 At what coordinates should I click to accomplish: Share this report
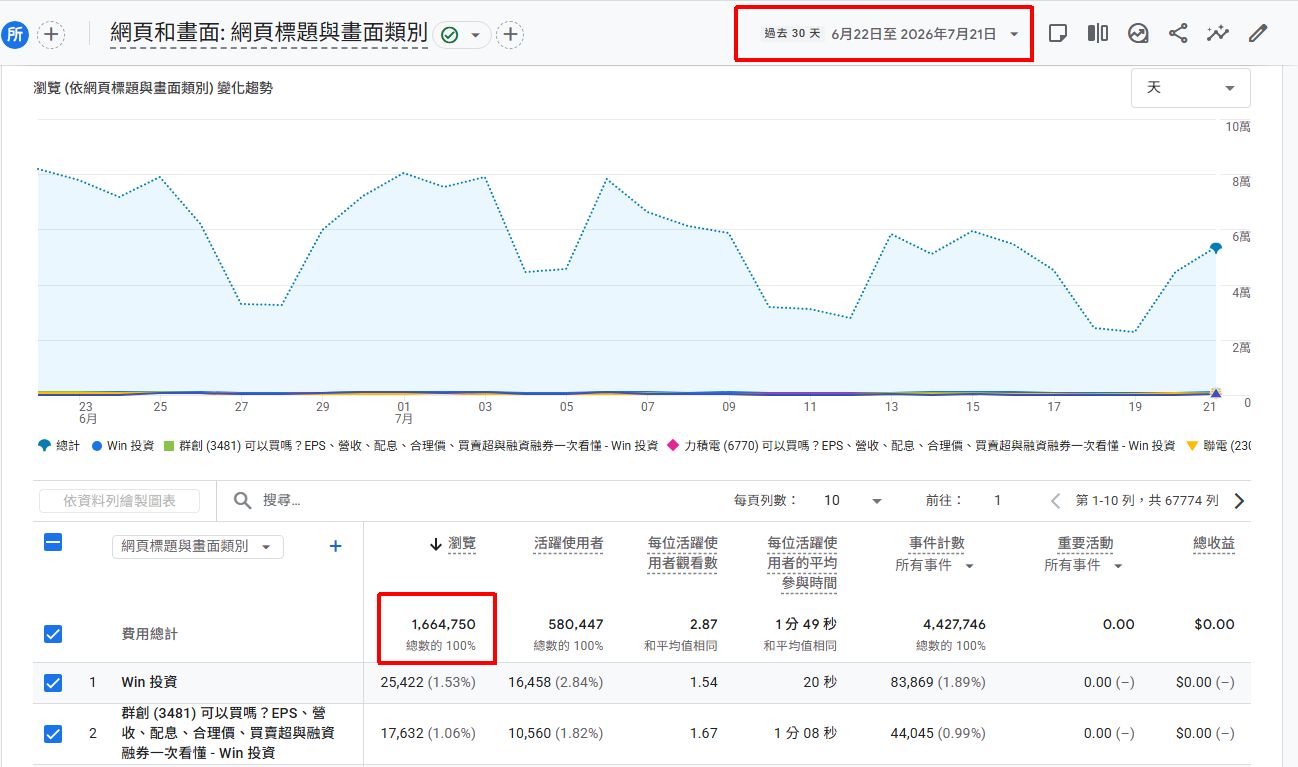coord(1178,33)
